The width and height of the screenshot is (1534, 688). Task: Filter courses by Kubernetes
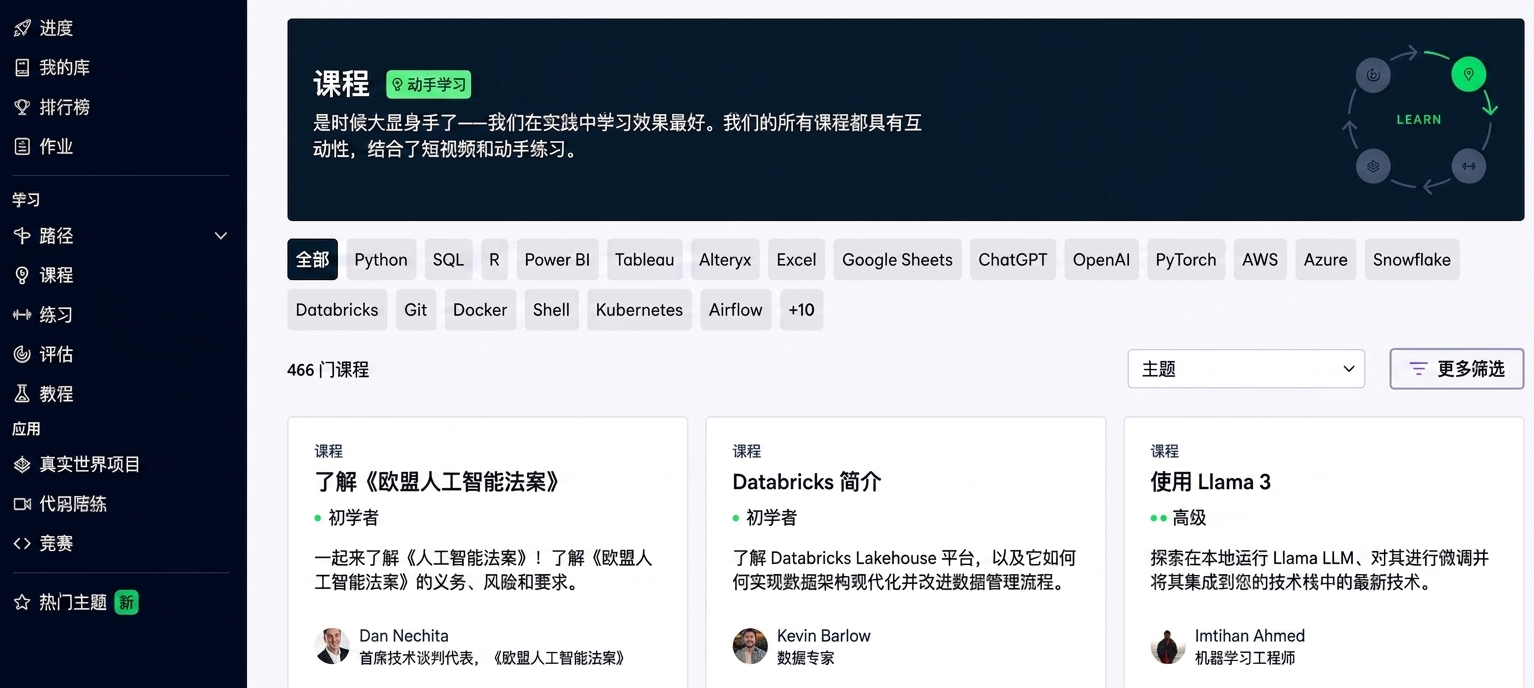coord(639,310)
